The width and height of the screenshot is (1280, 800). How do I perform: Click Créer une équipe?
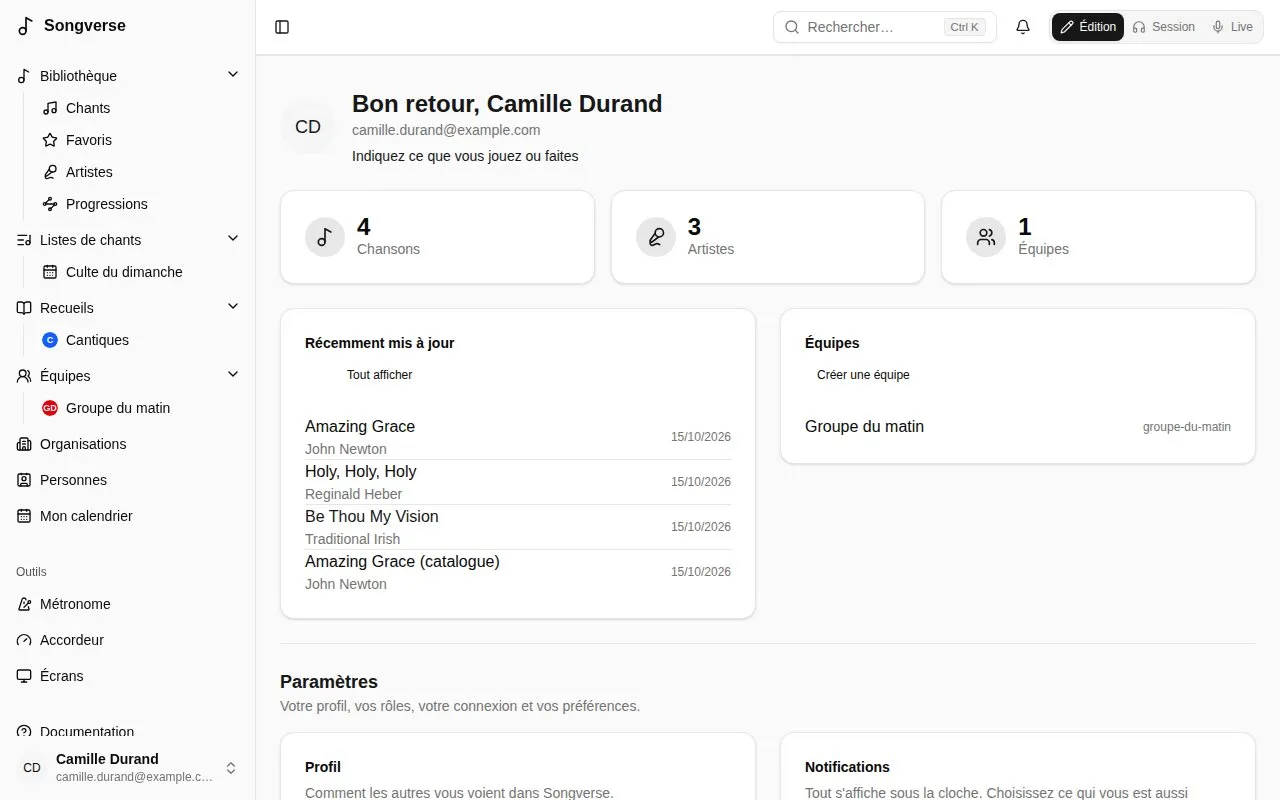point(863,375)
